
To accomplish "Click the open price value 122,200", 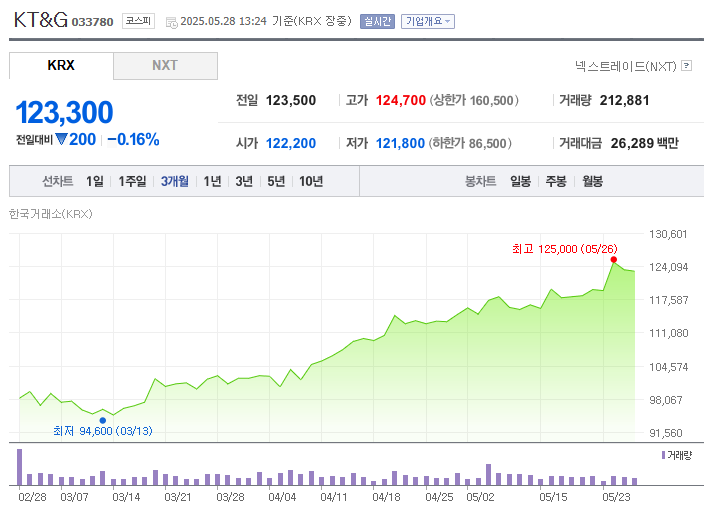I will (x=291, y=143).
